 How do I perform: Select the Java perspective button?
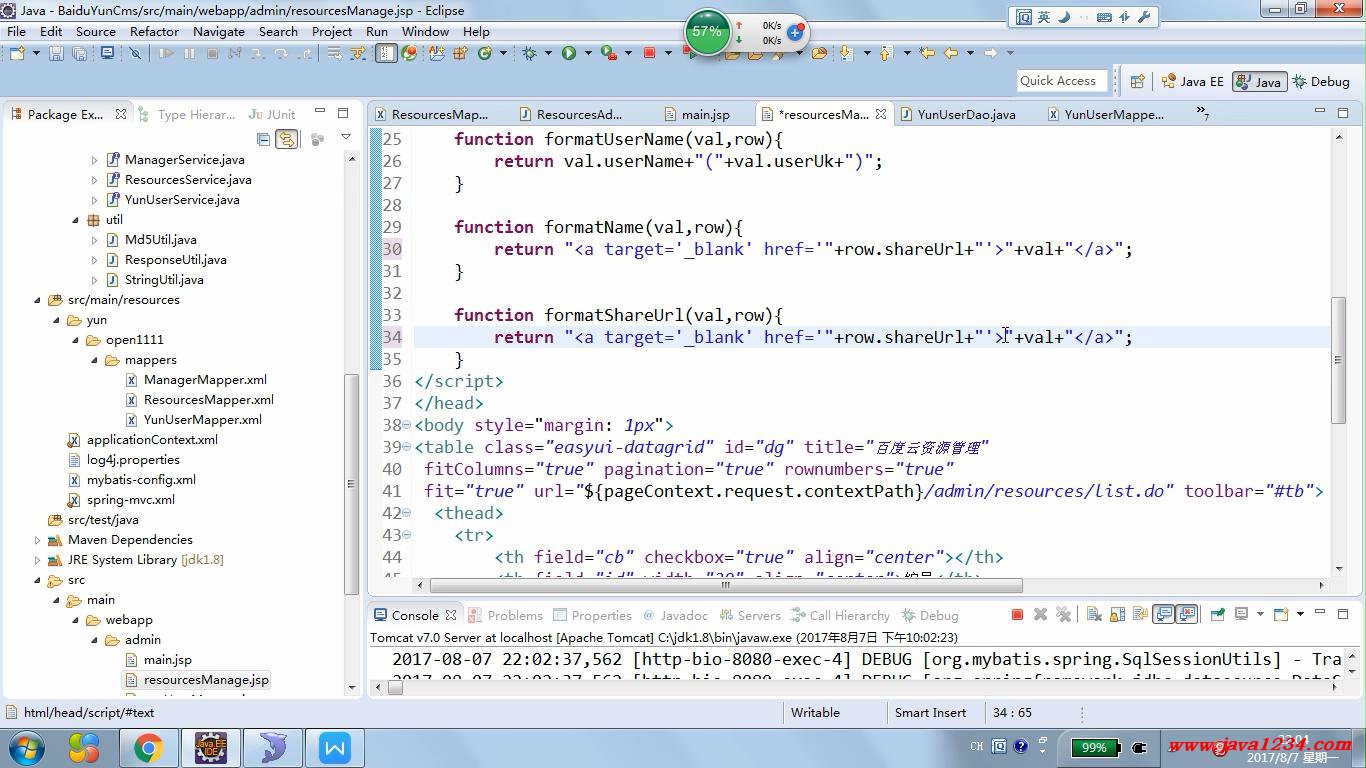(1258, 82)
